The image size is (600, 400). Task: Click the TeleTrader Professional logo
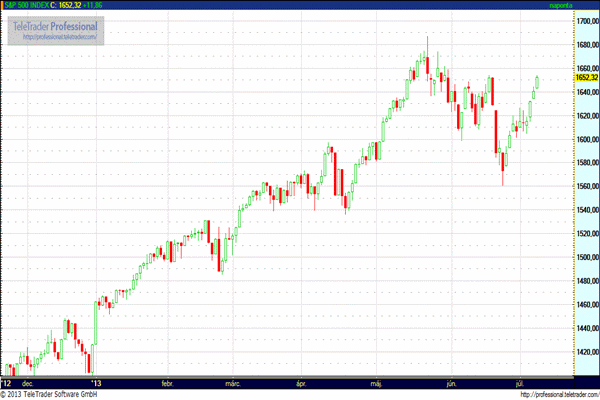click(60, 24)
